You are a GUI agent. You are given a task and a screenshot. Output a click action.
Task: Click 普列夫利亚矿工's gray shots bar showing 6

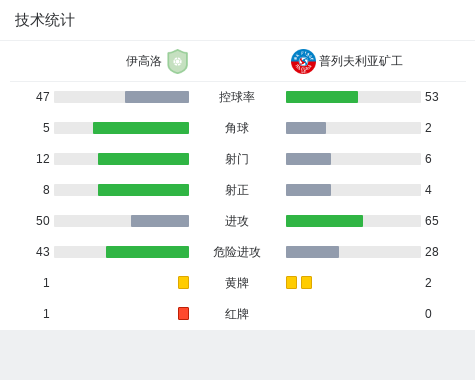tap(308, 159)
